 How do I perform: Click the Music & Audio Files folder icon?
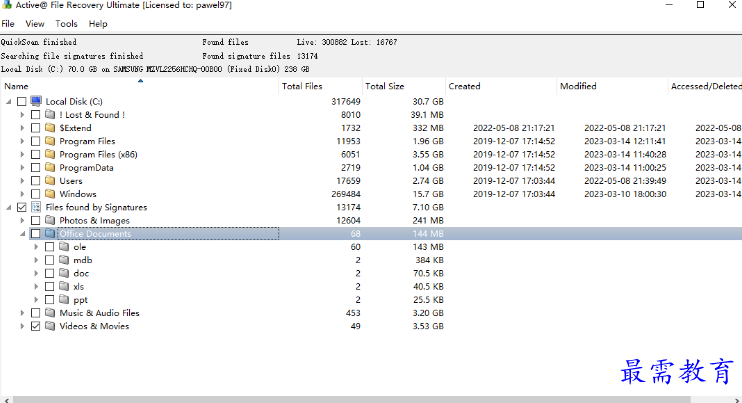[x=50, y=313]
